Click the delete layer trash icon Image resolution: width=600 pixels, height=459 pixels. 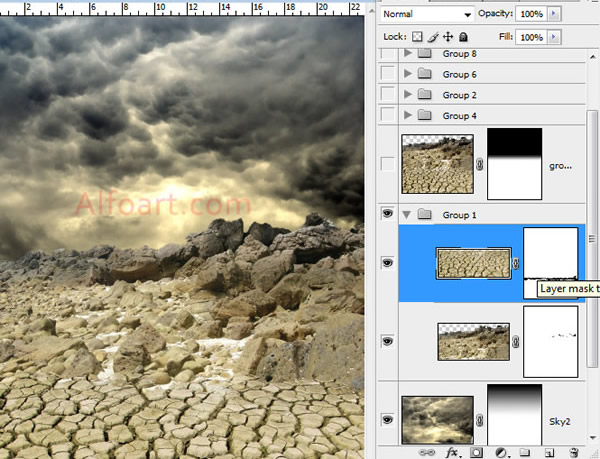(x=575, y=452)
